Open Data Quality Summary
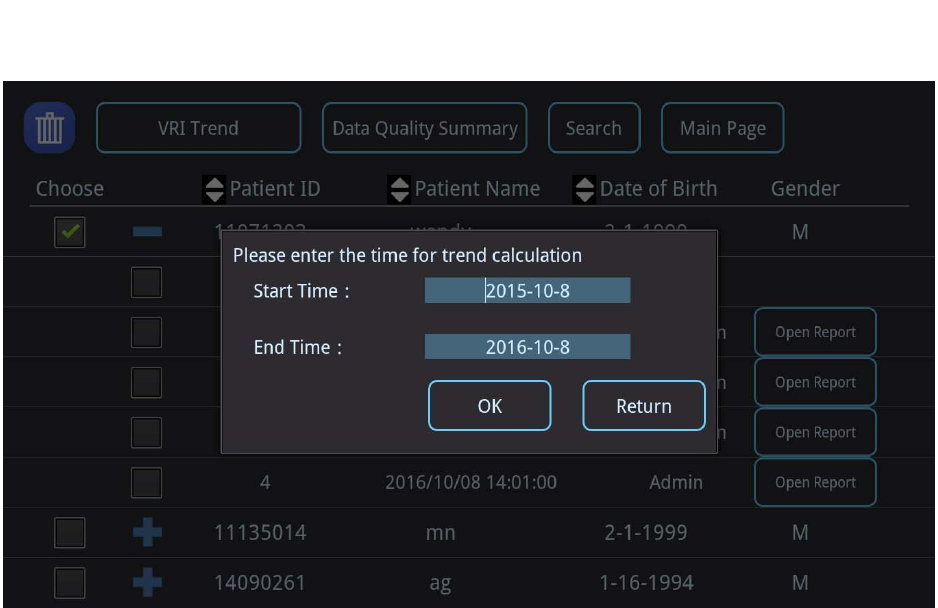This screenshot has height=608, width=938. point(424,128)
